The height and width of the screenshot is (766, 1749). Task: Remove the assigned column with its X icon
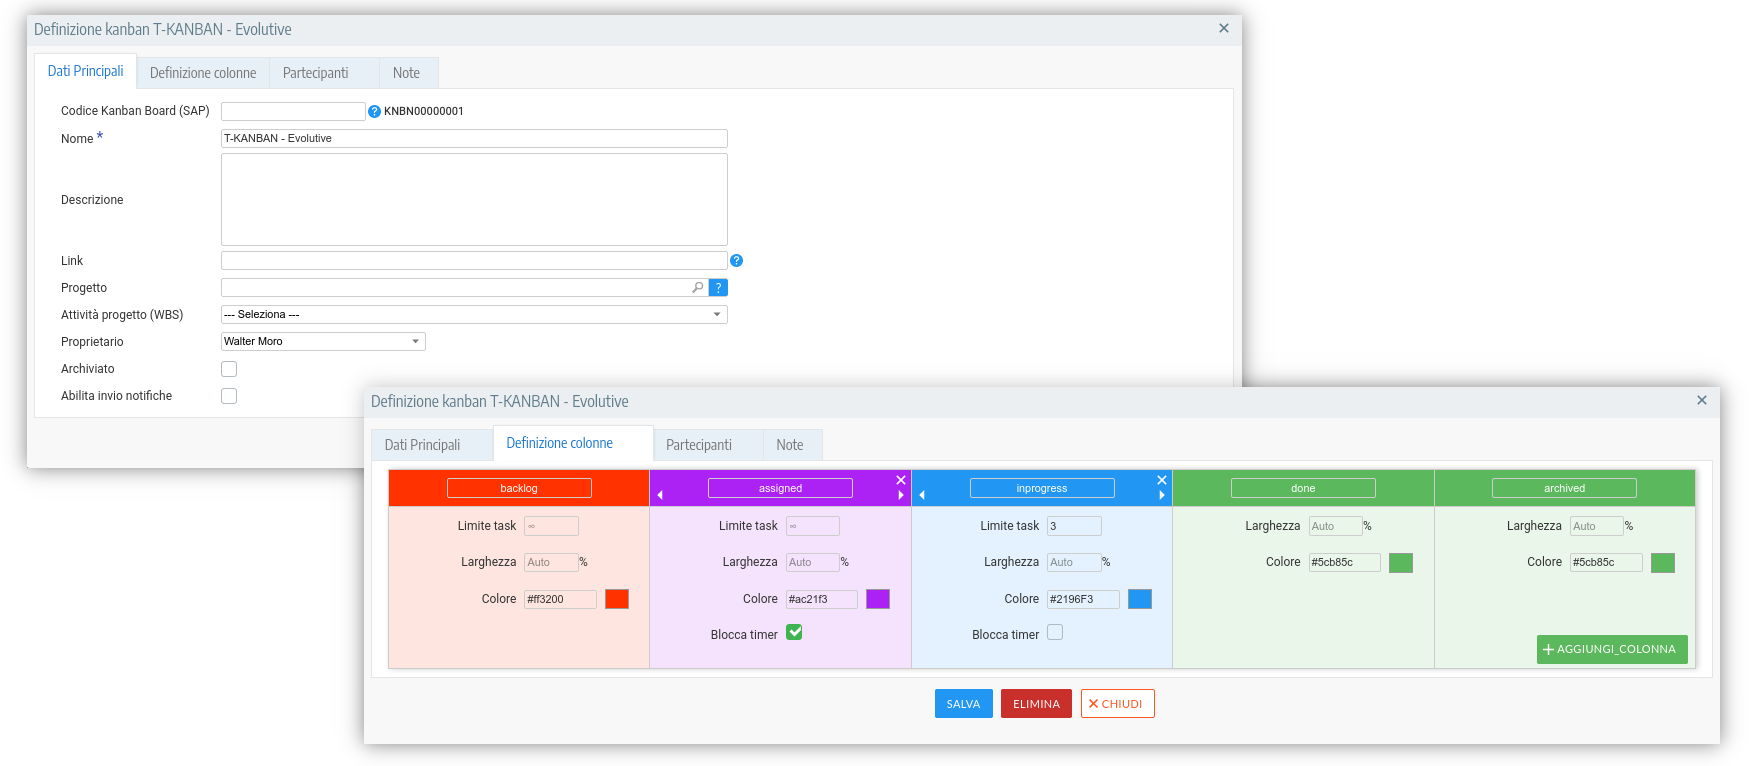(900, 480)
